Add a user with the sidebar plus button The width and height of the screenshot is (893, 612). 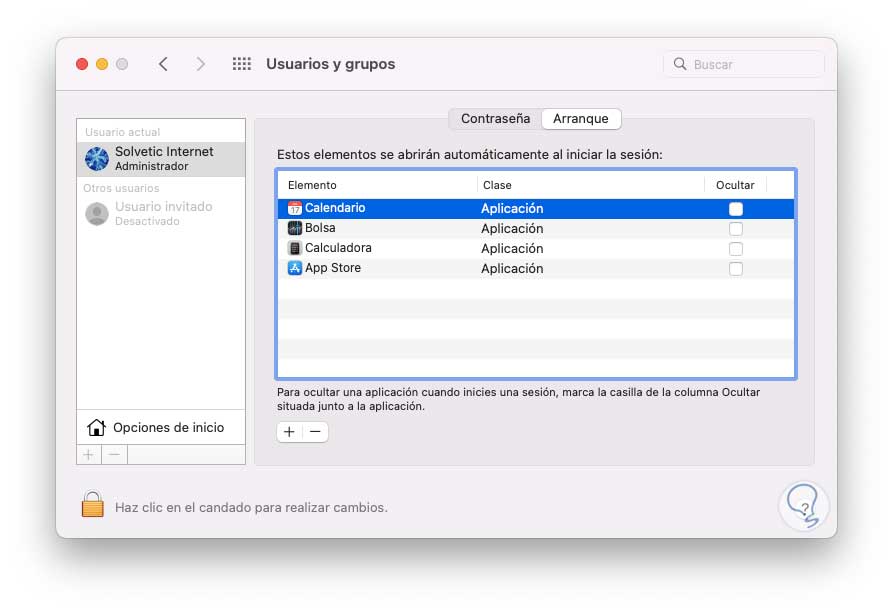[89, 455]
